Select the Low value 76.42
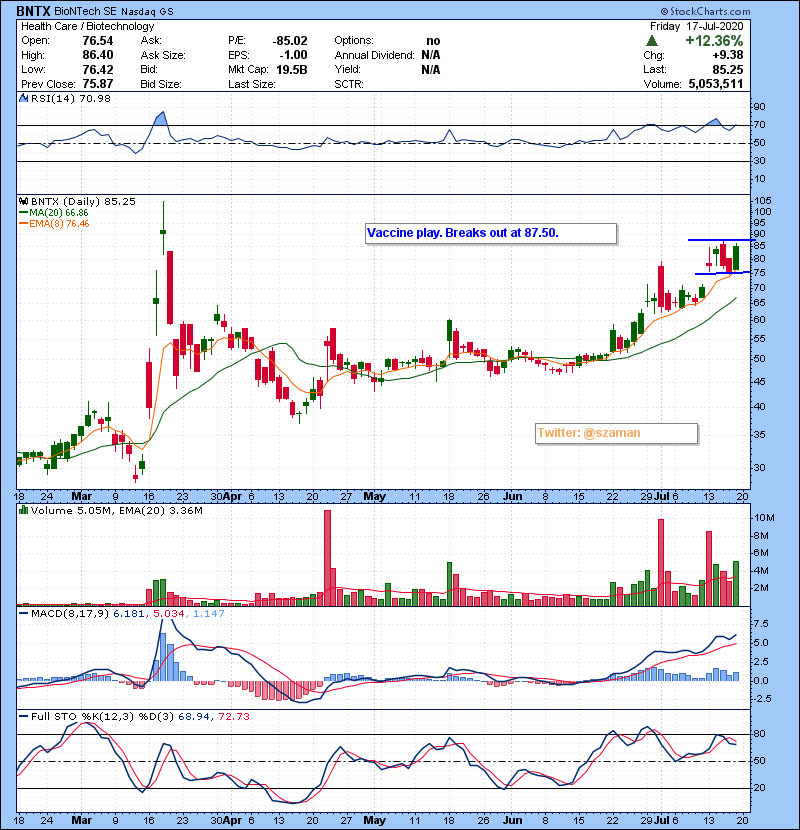 point(98,69)
